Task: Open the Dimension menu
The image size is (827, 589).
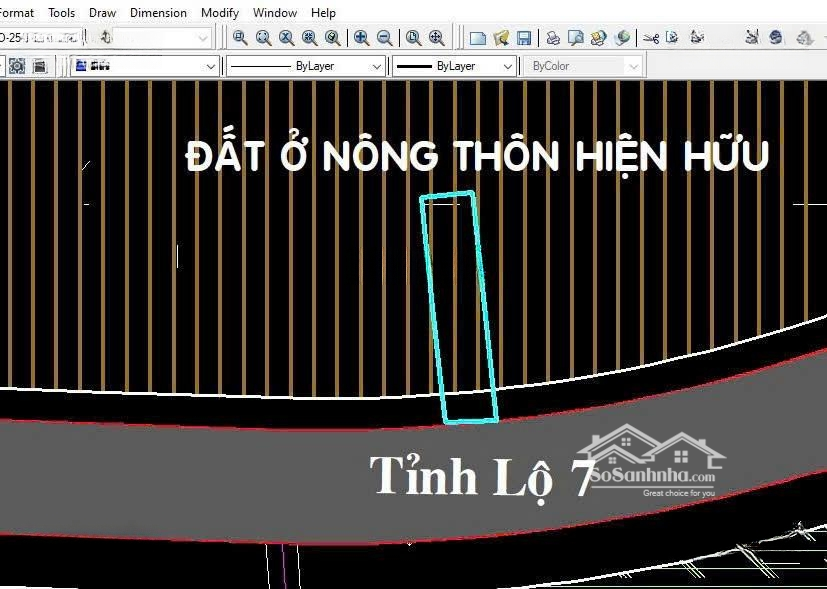Action: tap(158, 13)
